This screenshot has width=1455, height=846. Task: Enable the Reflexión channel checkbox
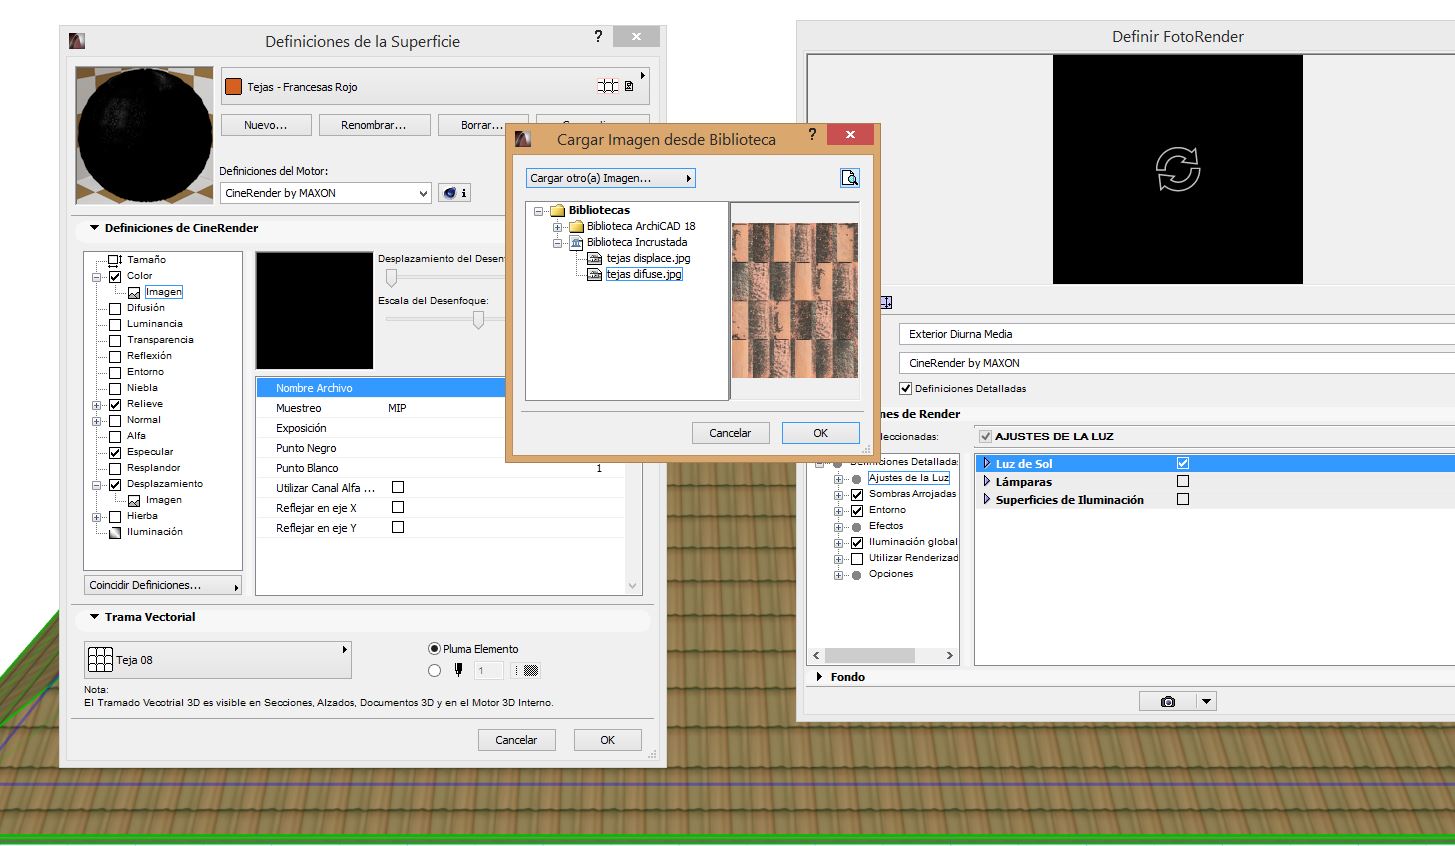[115, 356]
